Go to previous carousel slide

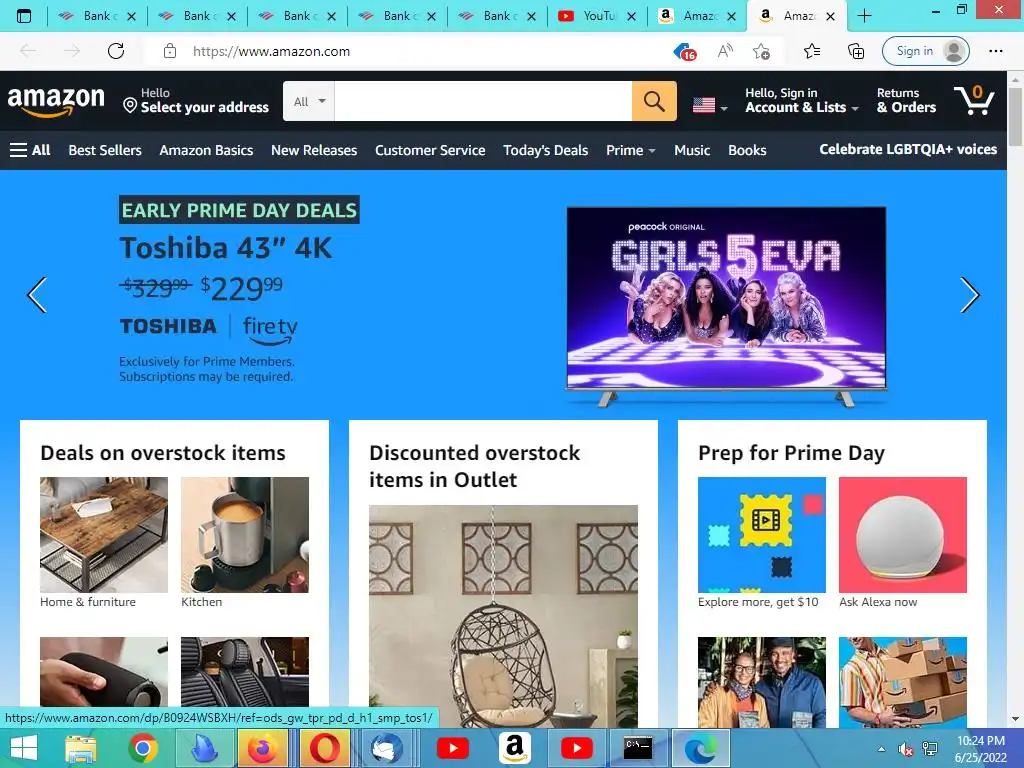[x=37, y=295]
